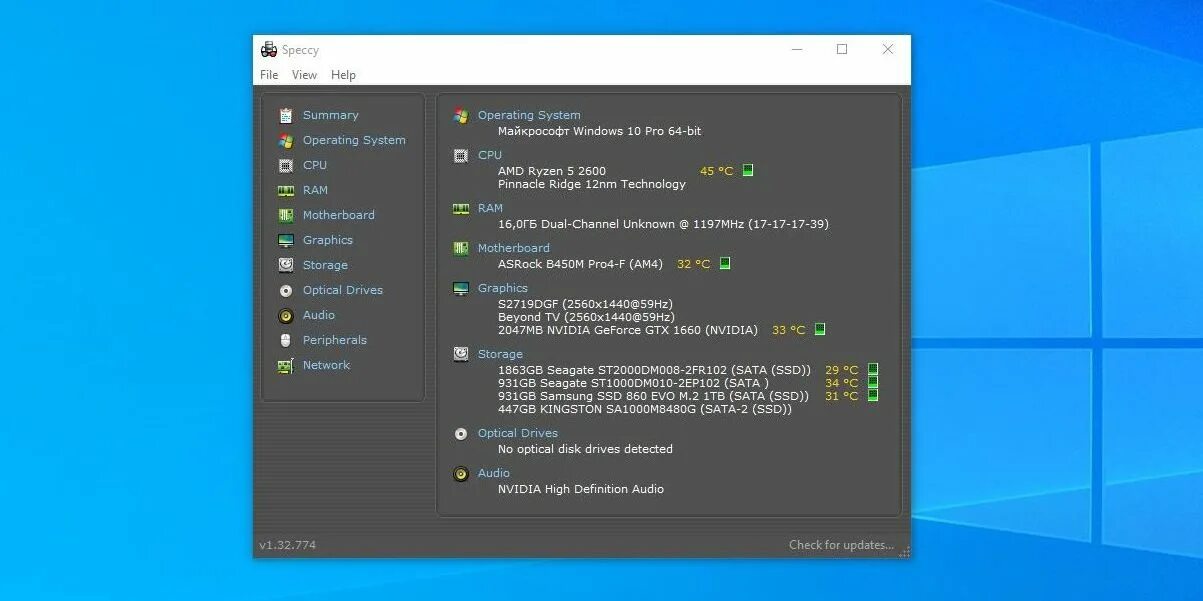Open the File menu

point(269,75)
